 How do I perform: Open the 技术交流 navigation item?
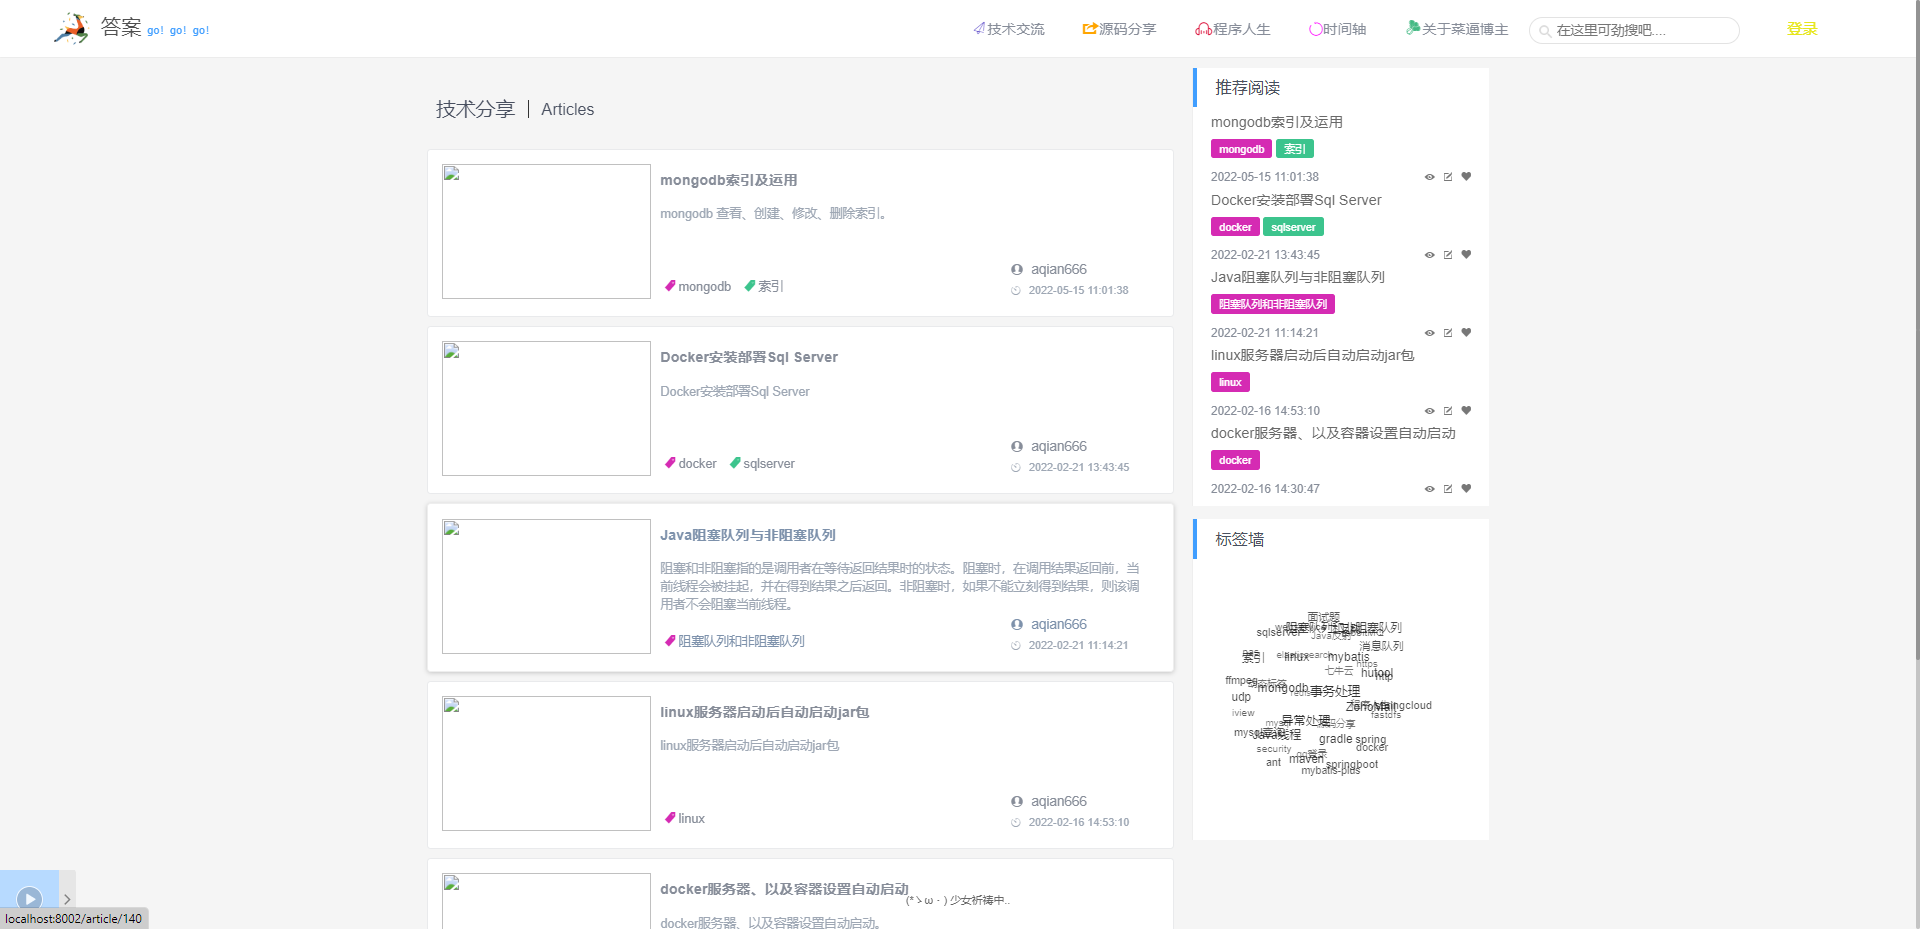click(1009, 29)
